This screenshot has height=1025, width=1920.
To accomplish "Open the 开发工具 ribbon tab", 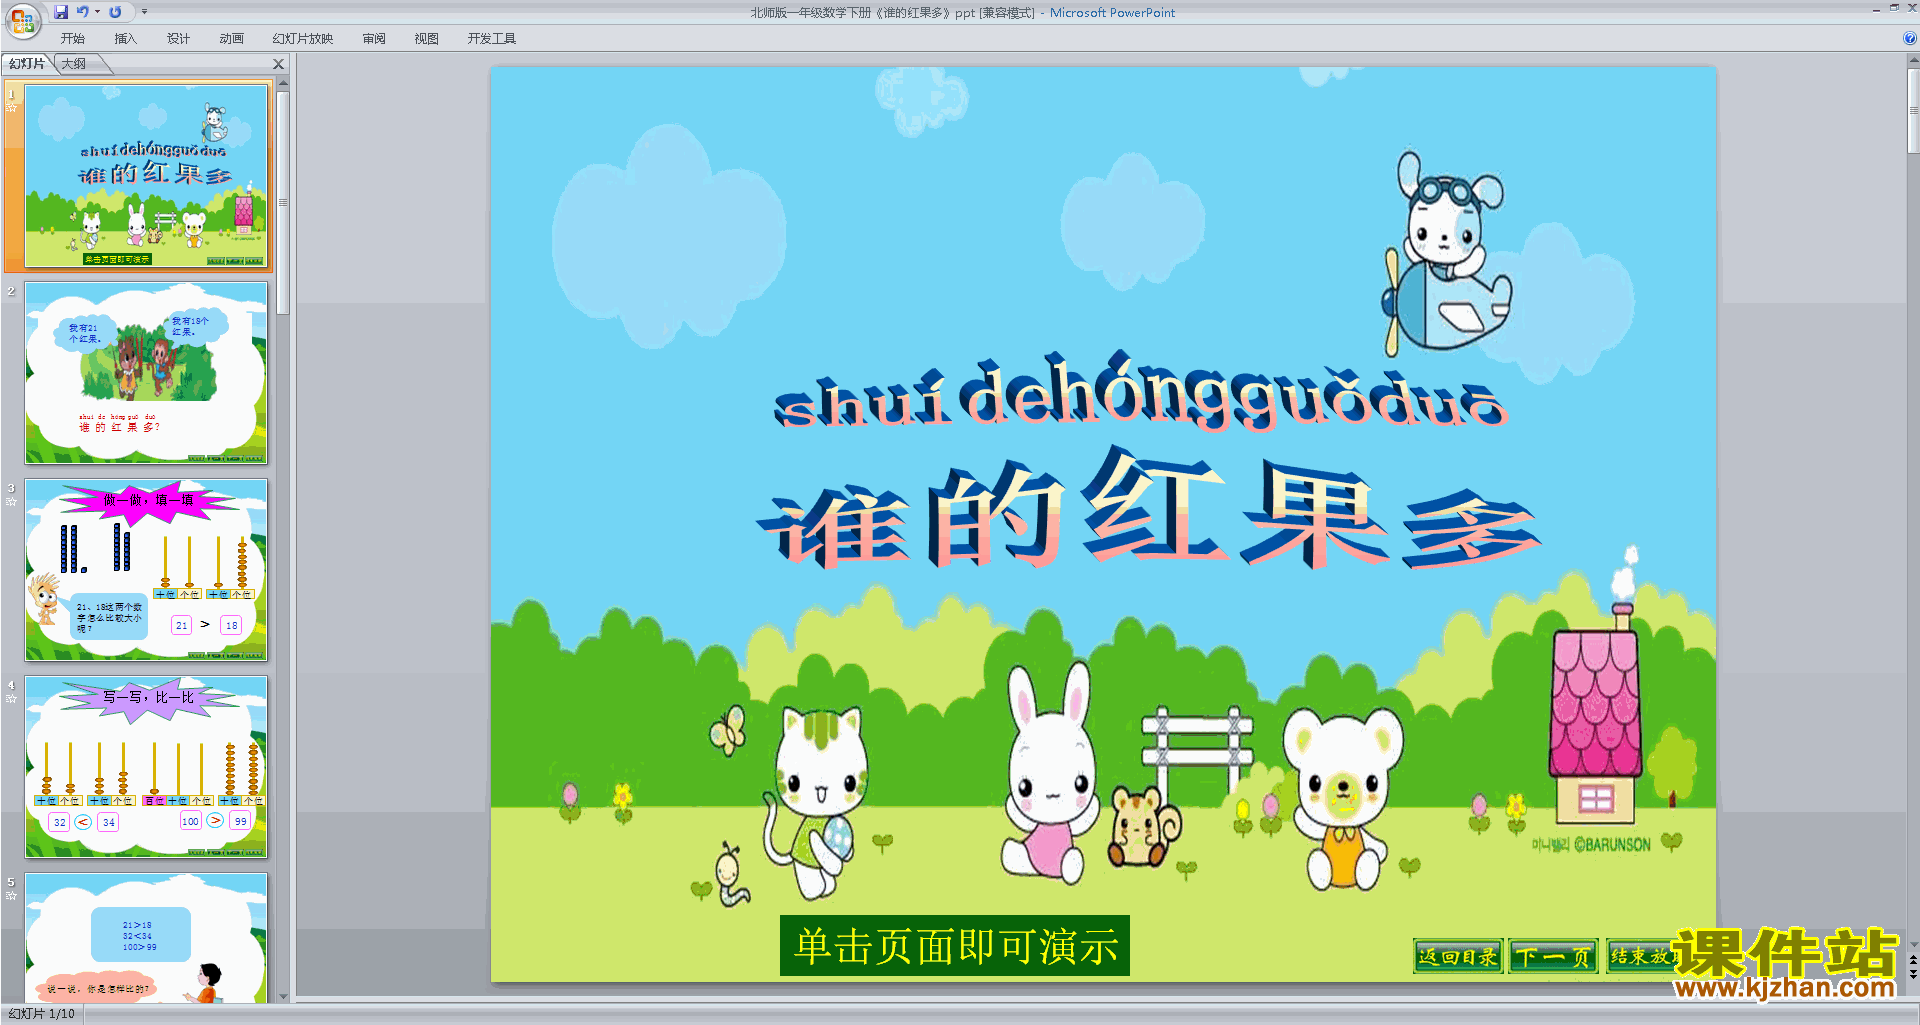I will (492, 39).
